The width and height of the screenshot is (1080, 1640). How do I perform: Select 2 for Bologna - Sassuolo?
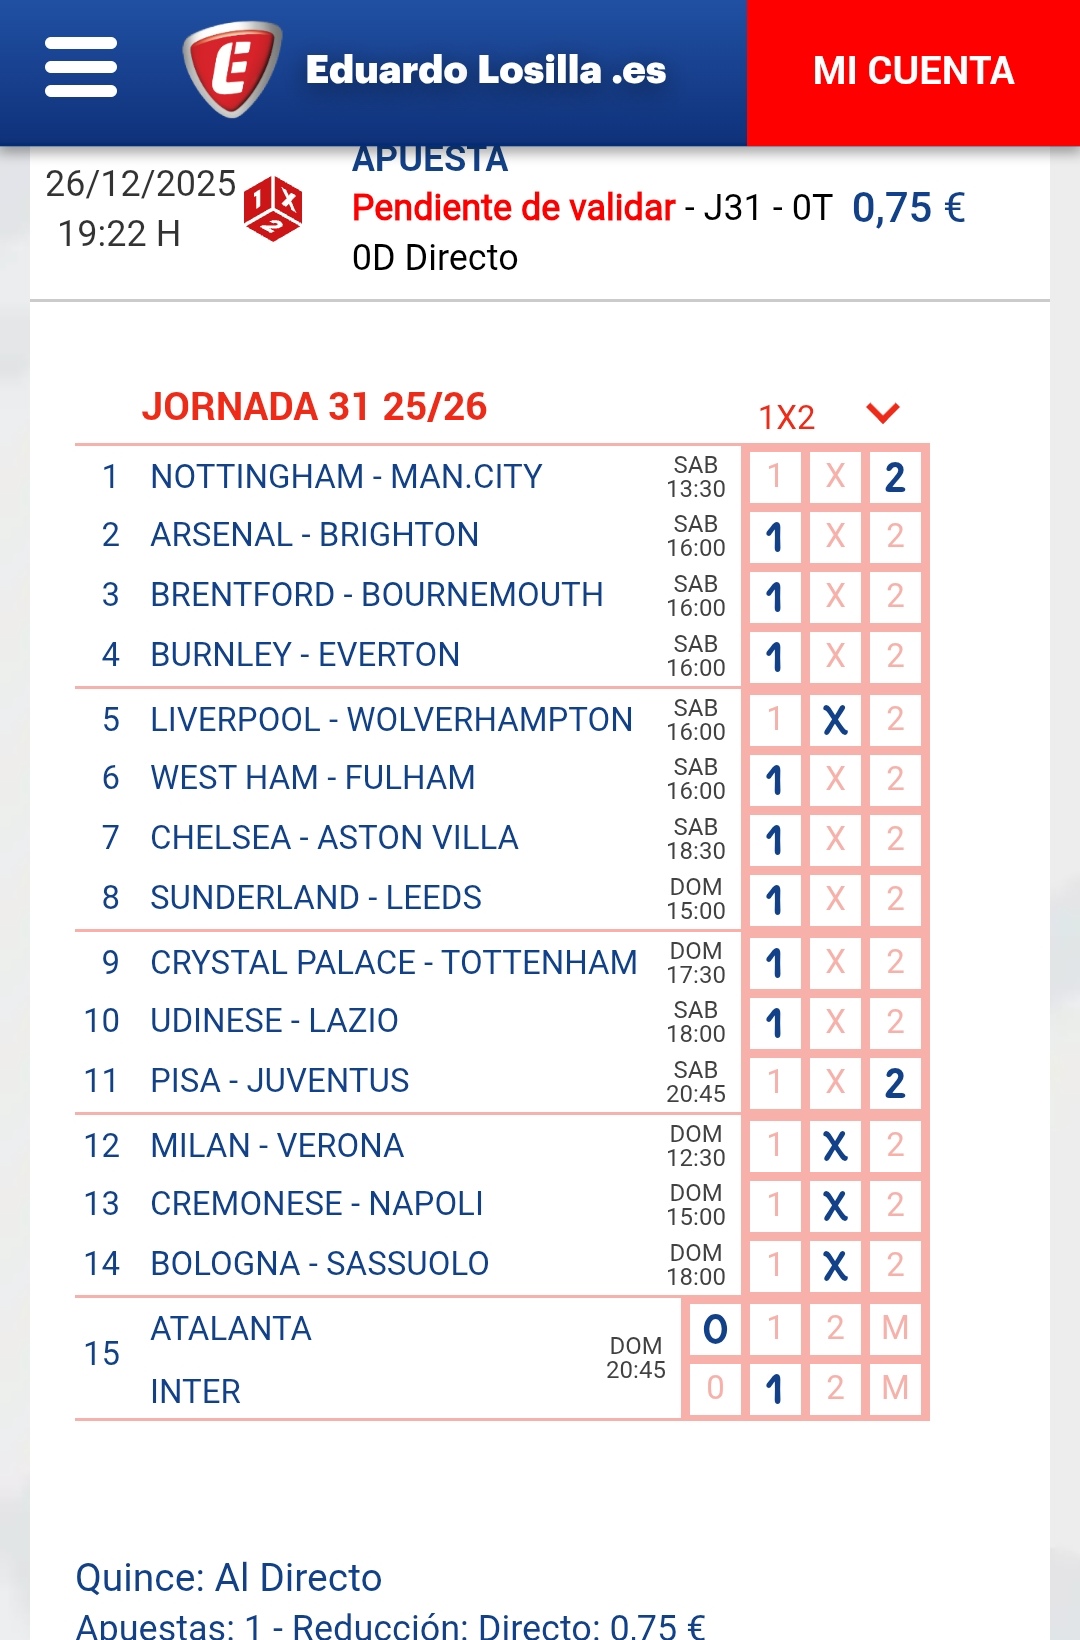click(x=895, y=1265)
